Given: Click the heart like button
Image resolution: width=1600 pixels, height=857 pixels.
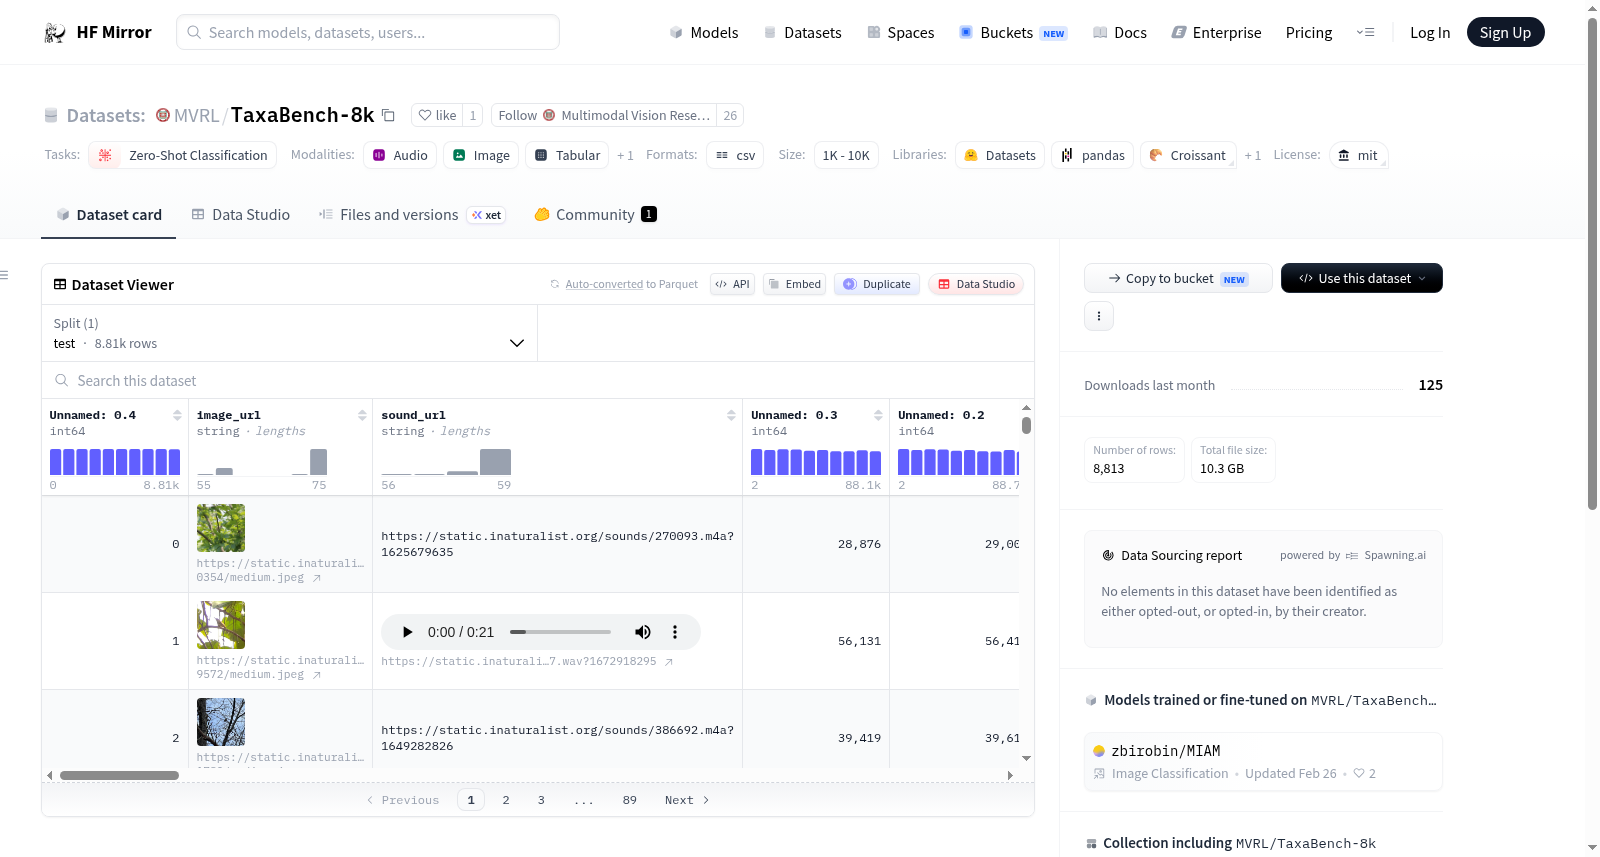Looking at the screenshot, I should tap(436, 116).
